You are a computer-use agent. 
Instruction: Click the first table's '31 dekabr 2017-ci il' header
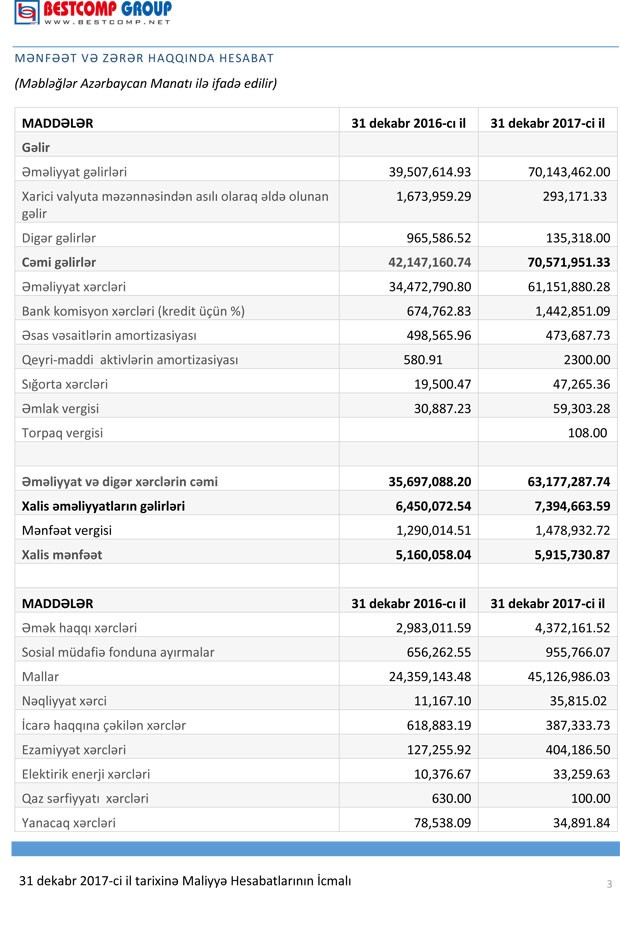coord(548,123)
